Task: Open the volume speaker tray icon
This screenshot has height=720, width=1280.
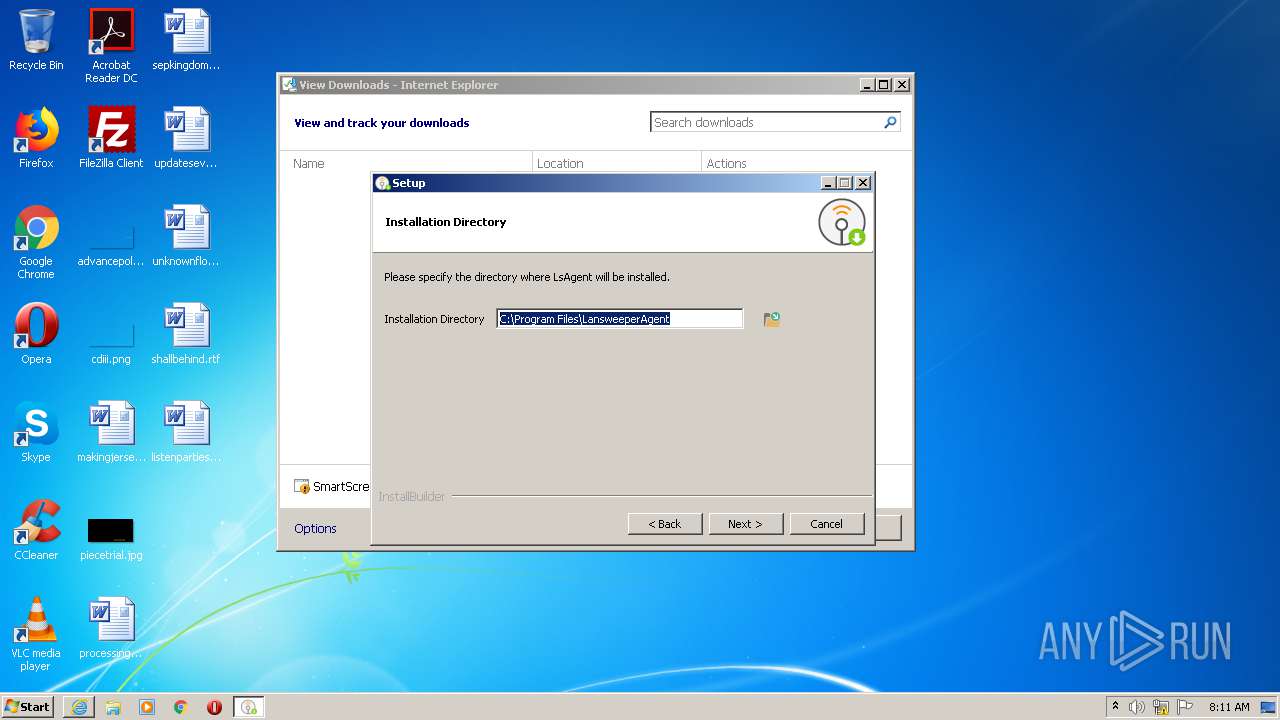Action: 1137,707
